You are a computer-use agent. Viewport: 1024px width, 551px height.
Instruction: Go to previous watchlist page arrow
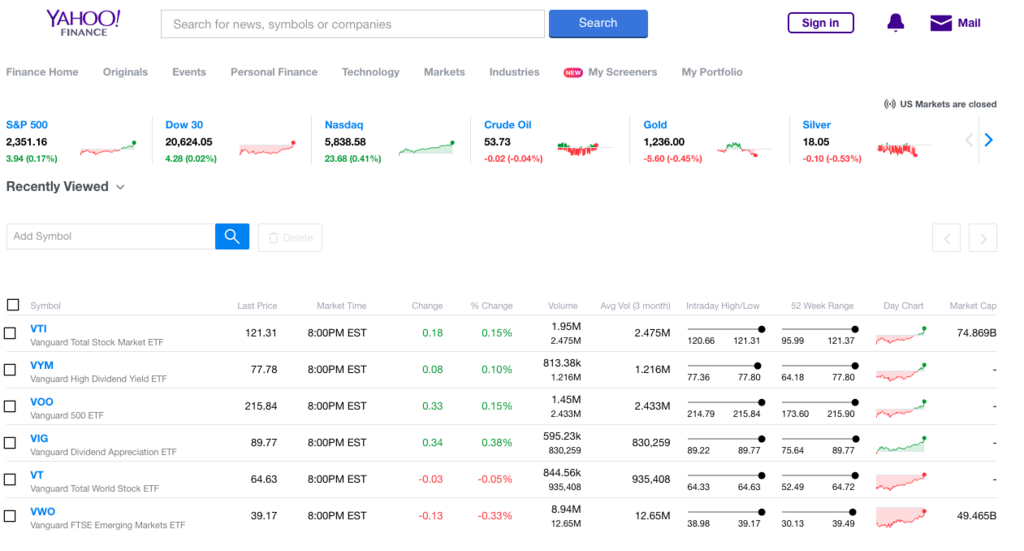(x=946, y=238)
